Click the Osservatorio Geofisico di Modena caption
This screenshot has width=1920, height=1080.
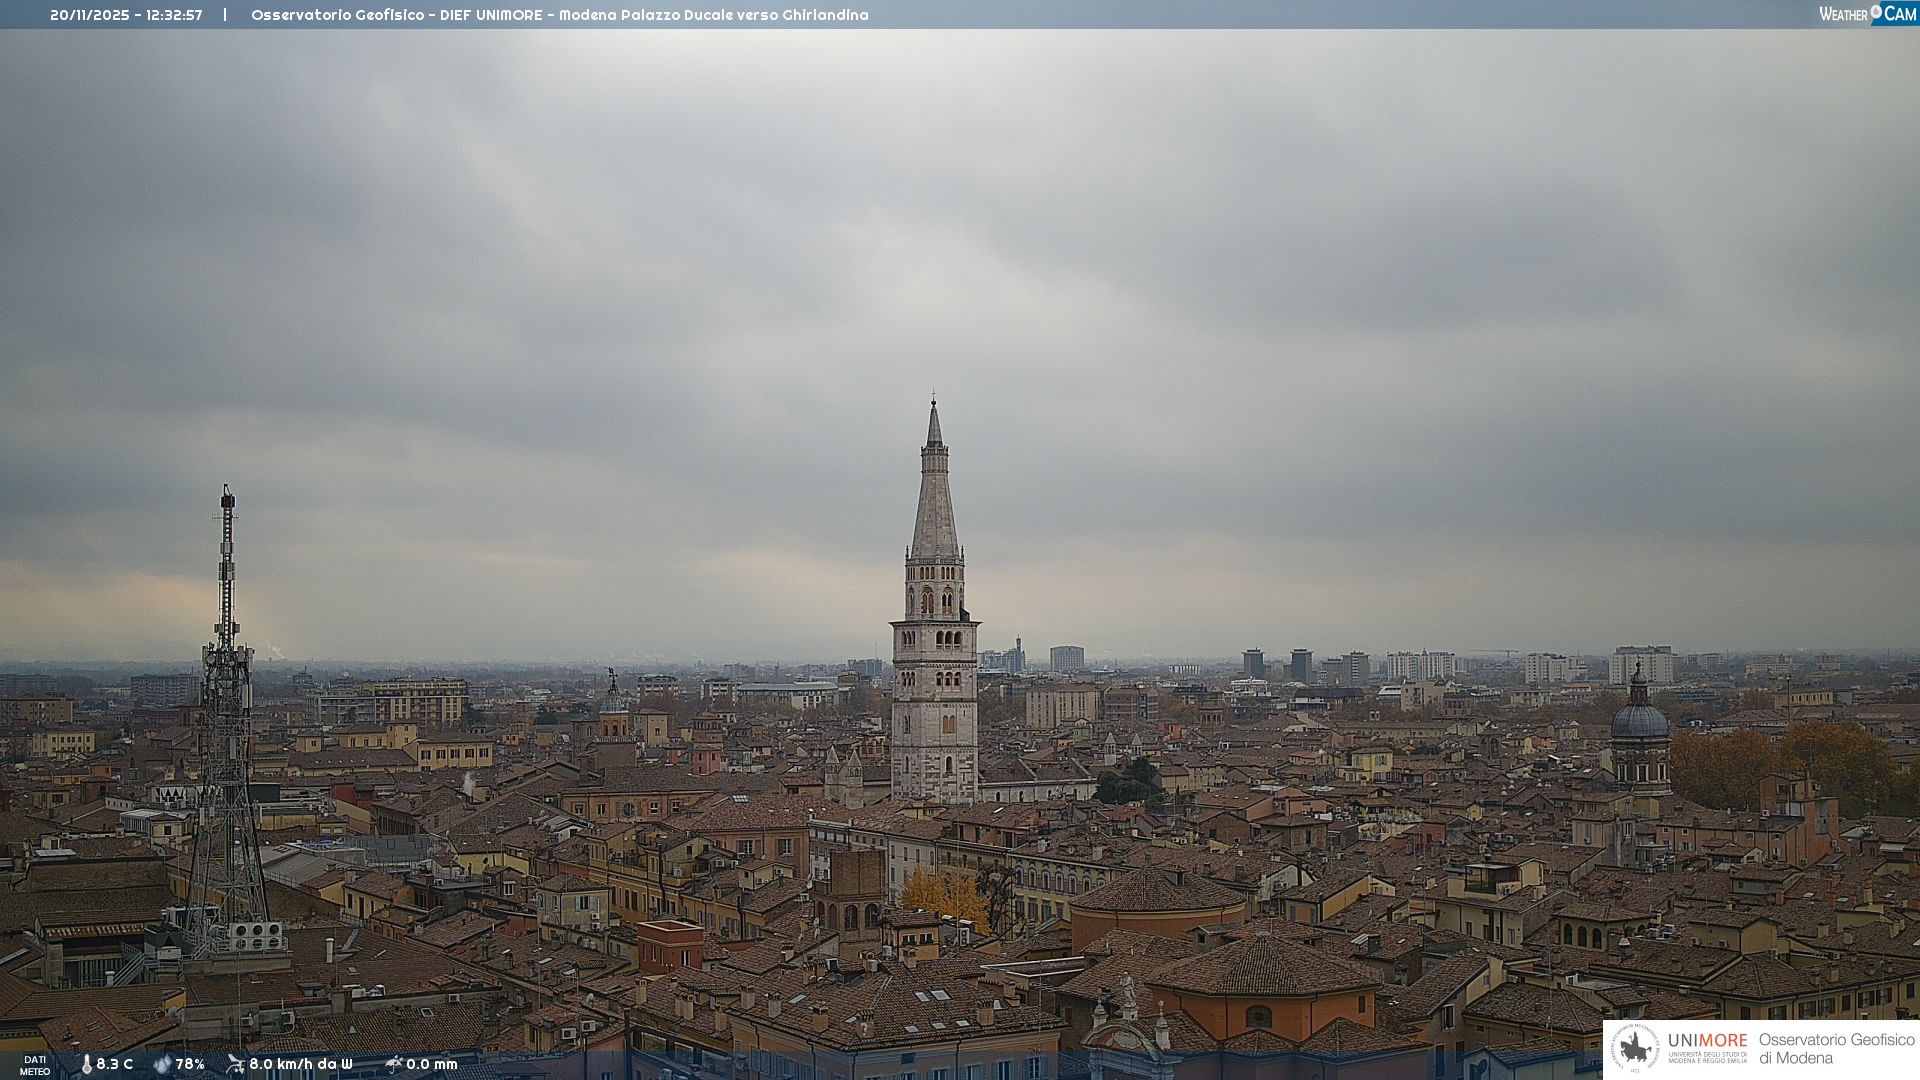[x=1836, y=1048]
